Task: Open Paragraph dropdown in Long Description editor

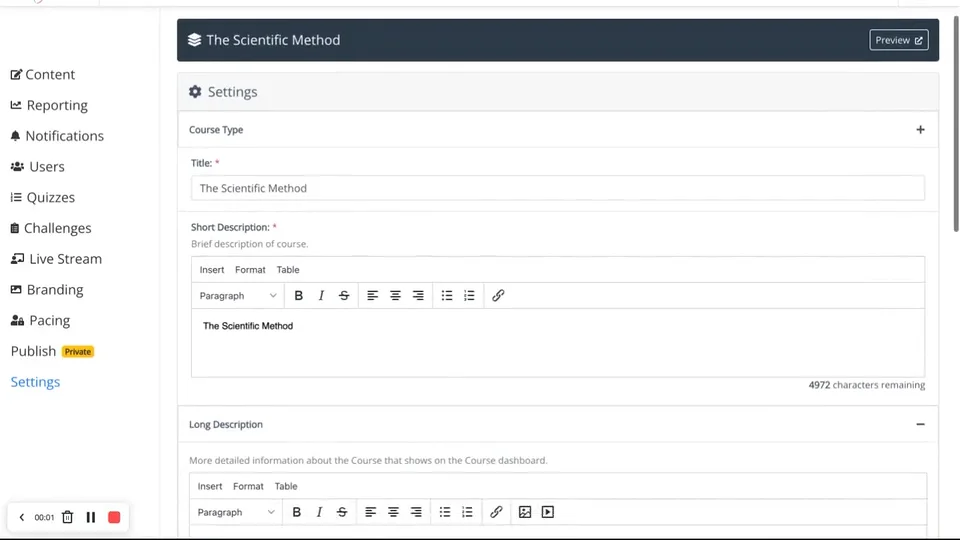Action: pos(236,512)
